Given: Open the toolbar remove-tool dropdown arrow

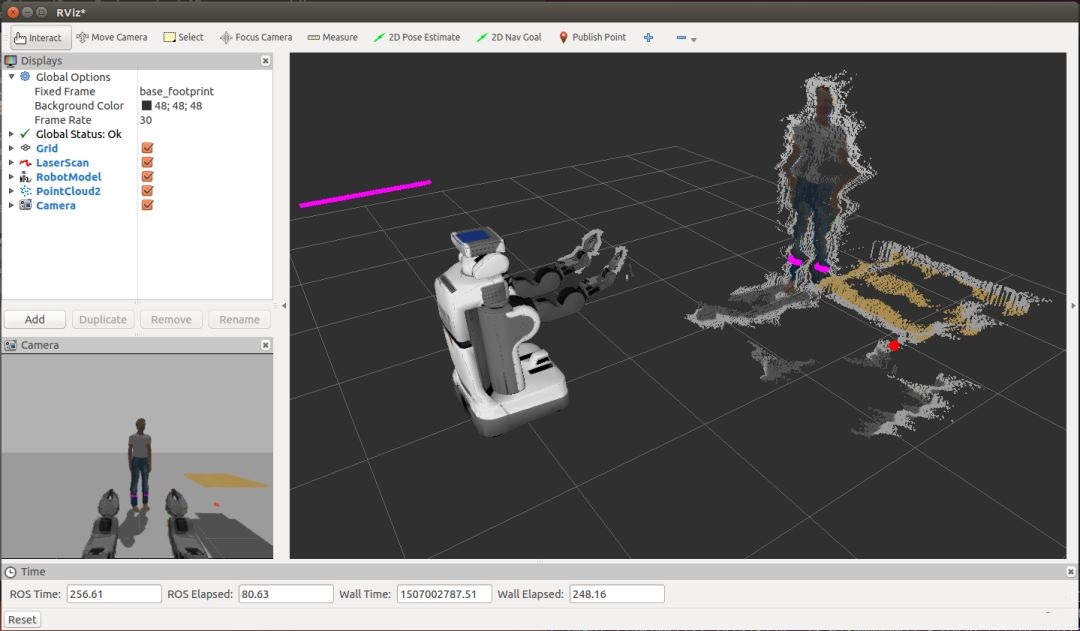Looking at the screenshot, I should pos(694,40).
